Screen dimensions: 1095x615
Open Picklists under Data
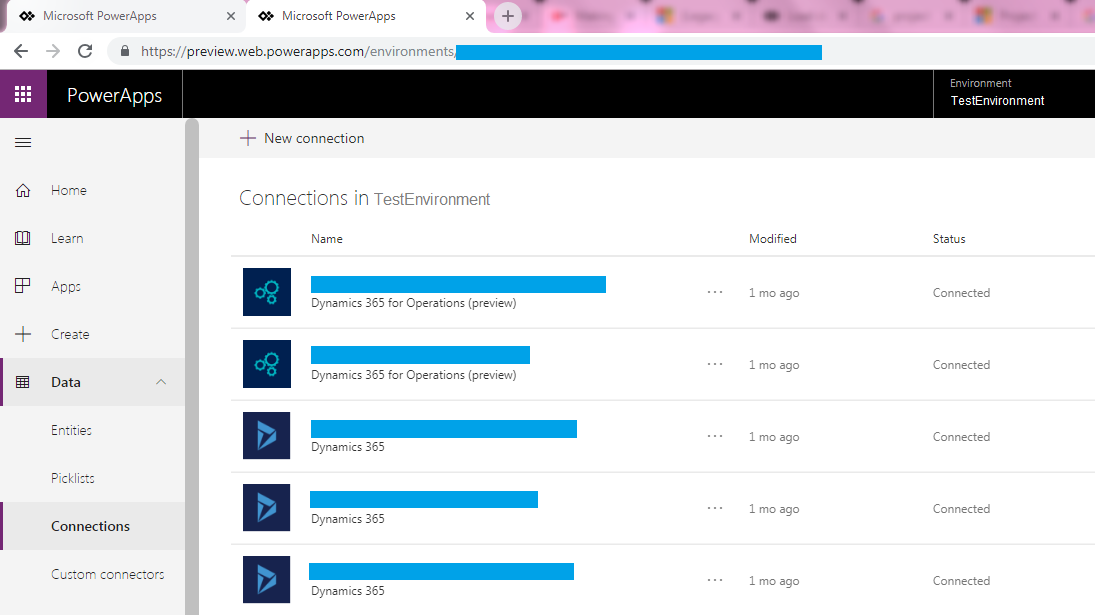point(93,478)
